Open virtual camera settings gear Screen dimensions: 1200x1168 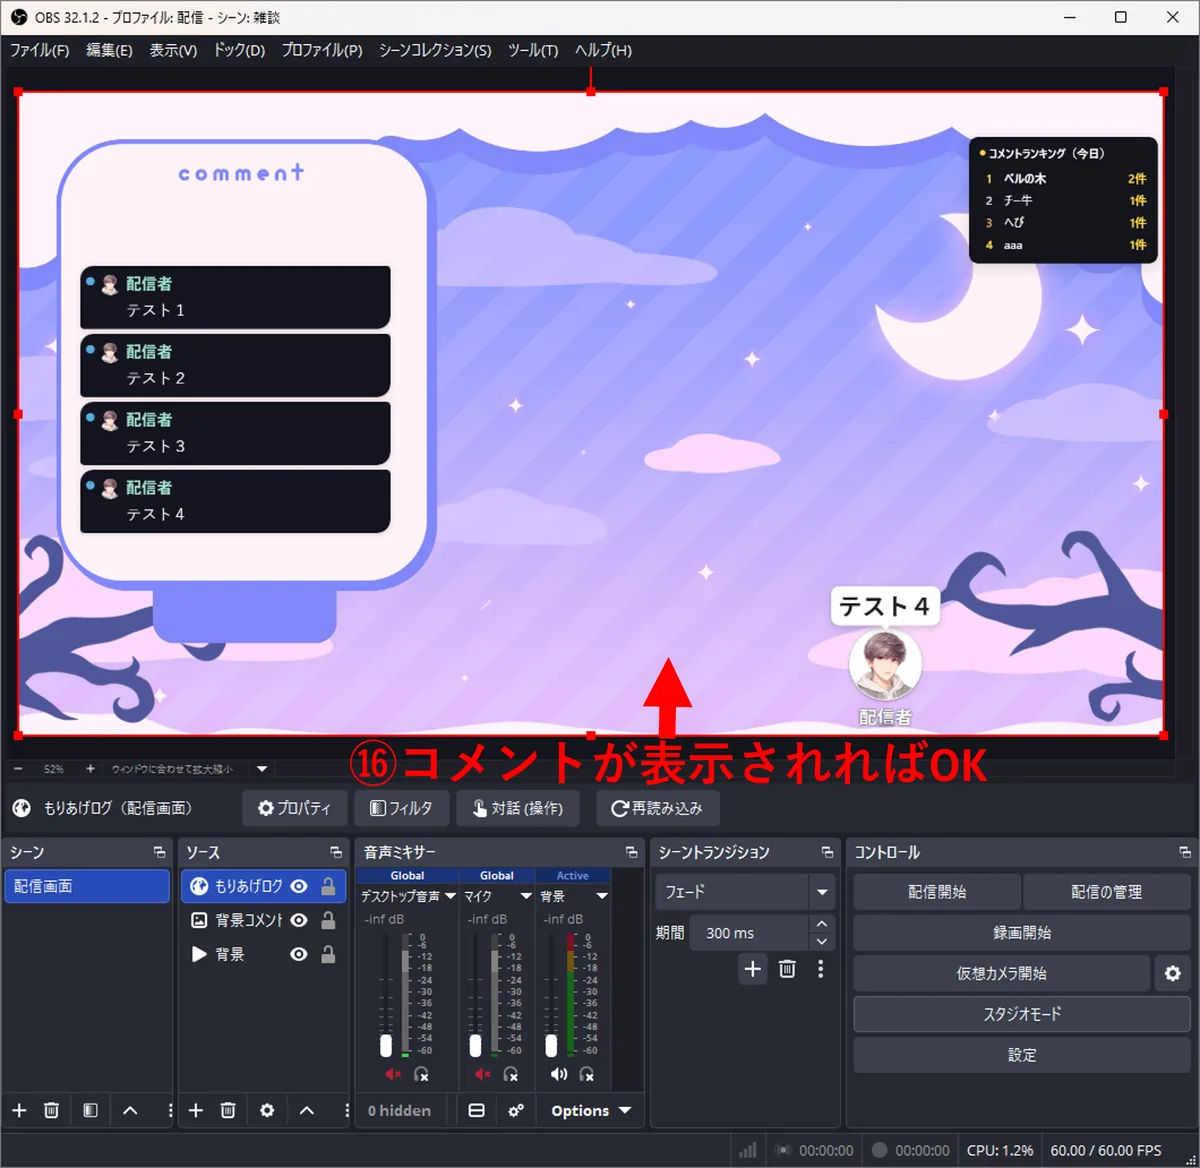pos(1173,973)
